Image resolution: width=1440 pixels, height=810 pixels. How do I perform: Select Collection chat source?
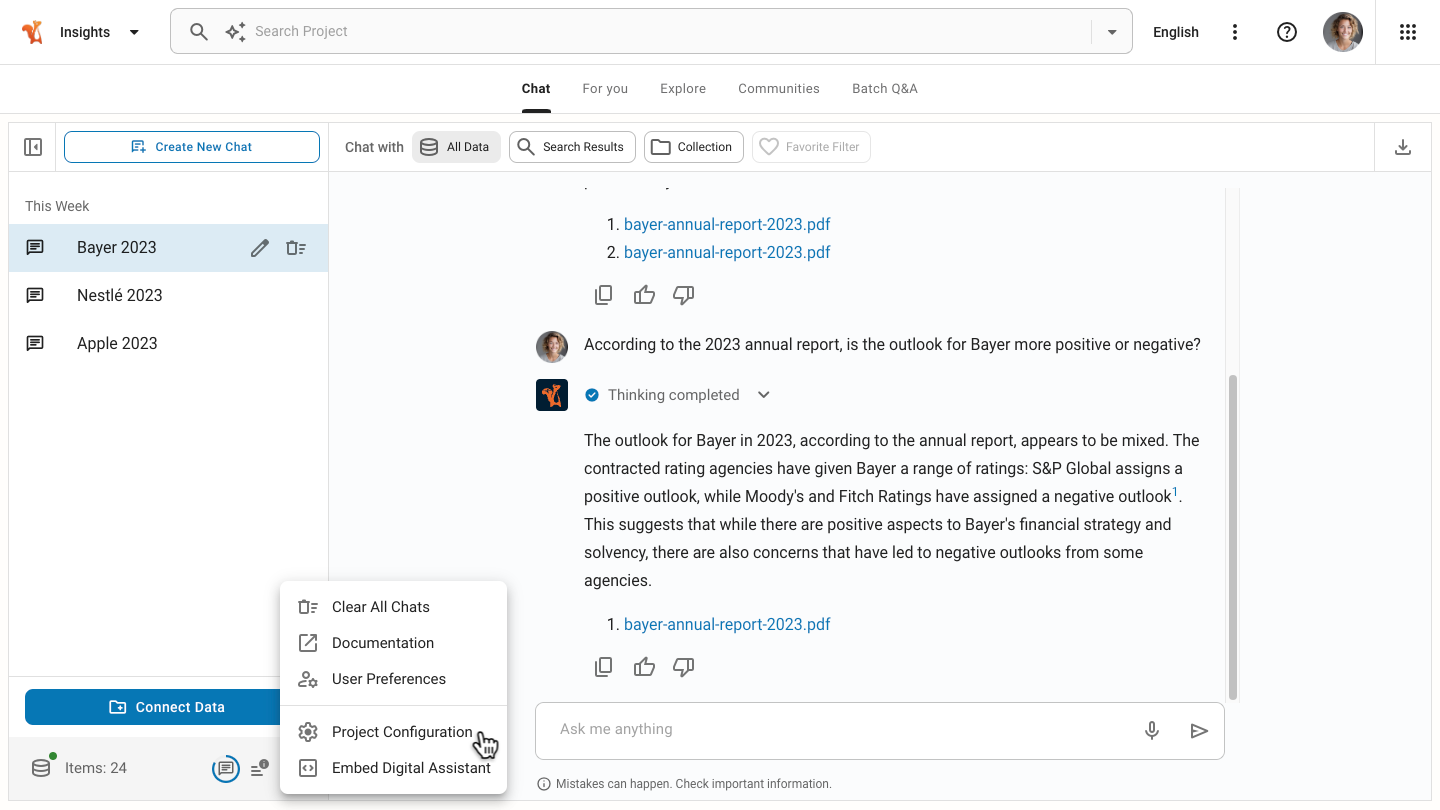click(694, 147)
